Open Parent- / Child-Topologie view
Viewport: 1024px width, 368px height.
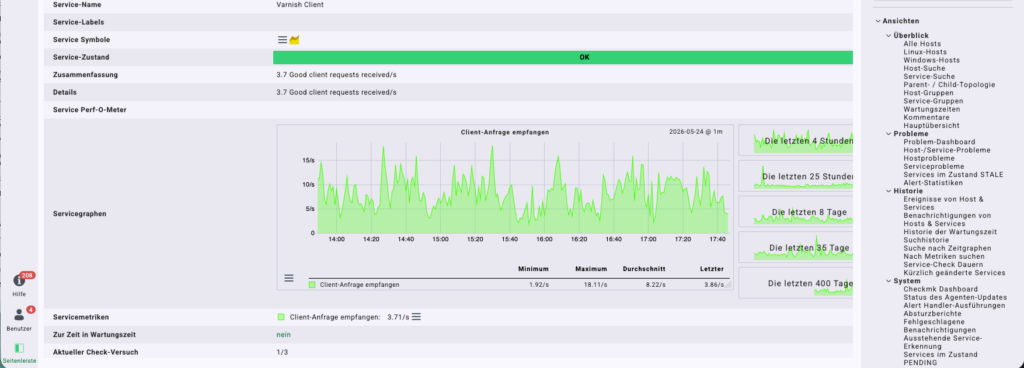pyautogui.click(x=949, y=85)
